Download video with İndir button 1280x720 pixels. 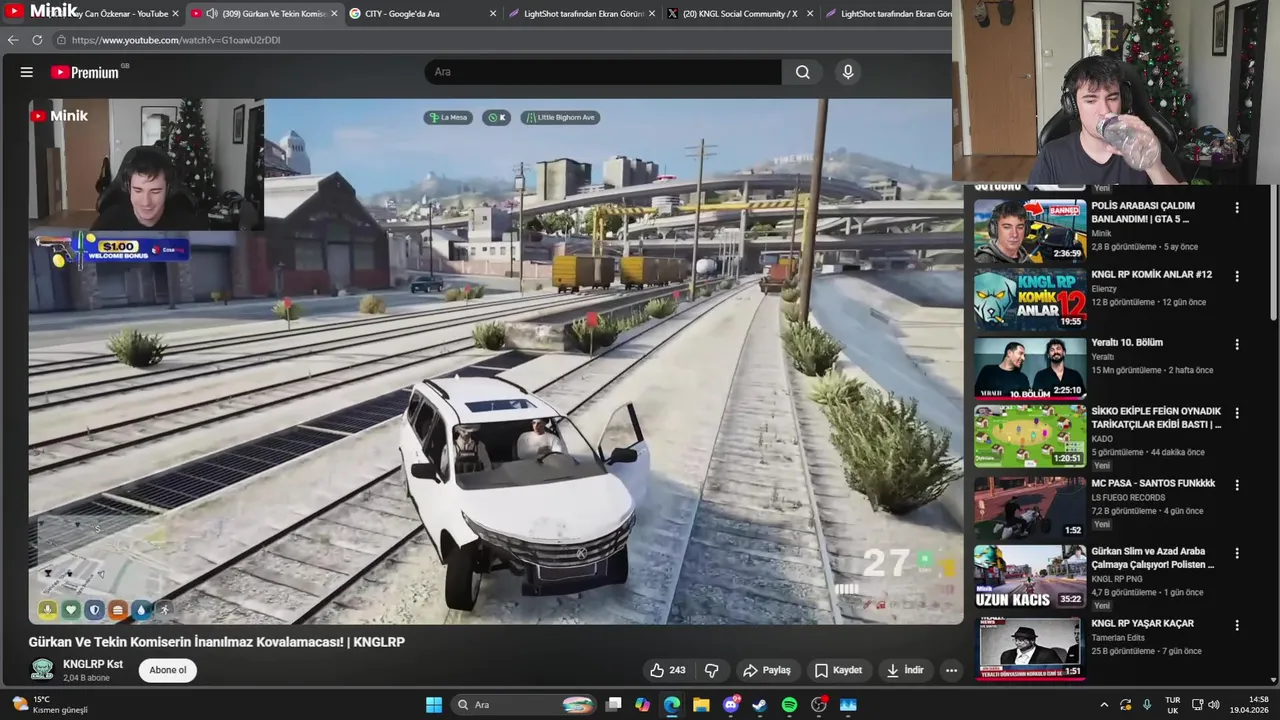click(x=905, y=670)
